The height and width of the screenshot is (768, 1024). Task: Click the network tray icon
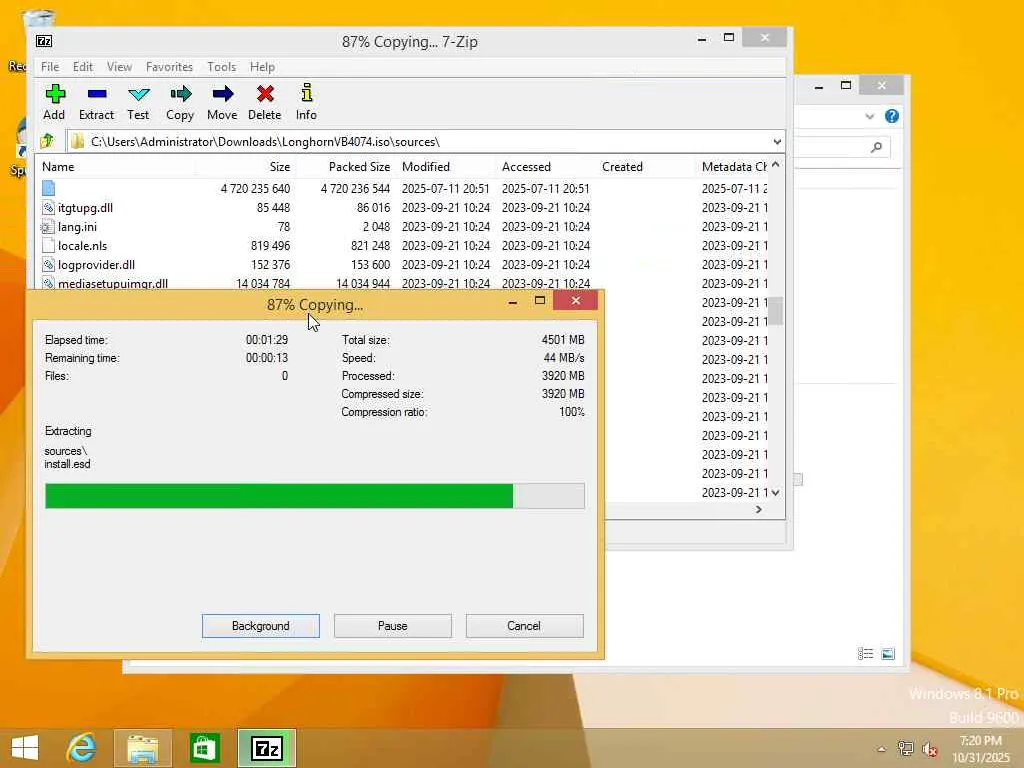(x=905, y=748)
